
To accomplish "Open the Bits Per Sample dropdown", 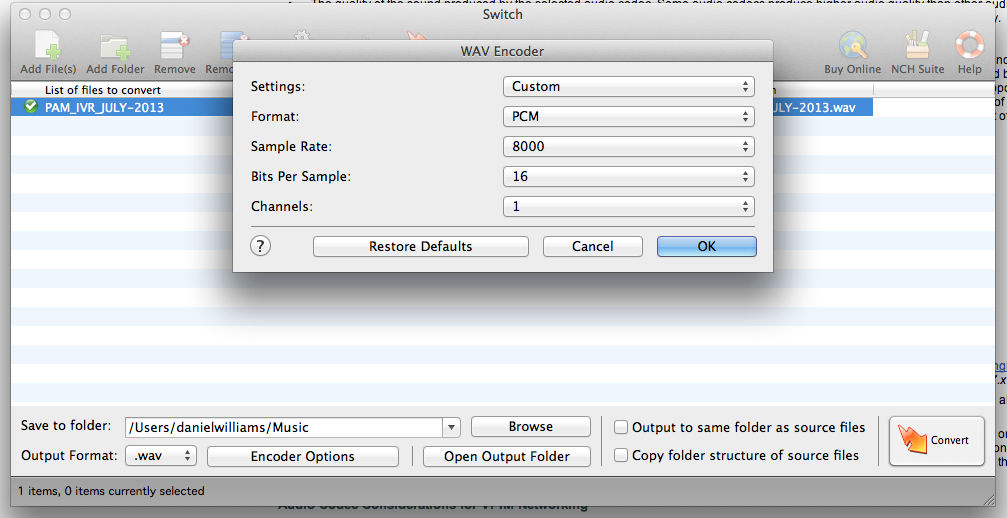I will click(628, 177).
